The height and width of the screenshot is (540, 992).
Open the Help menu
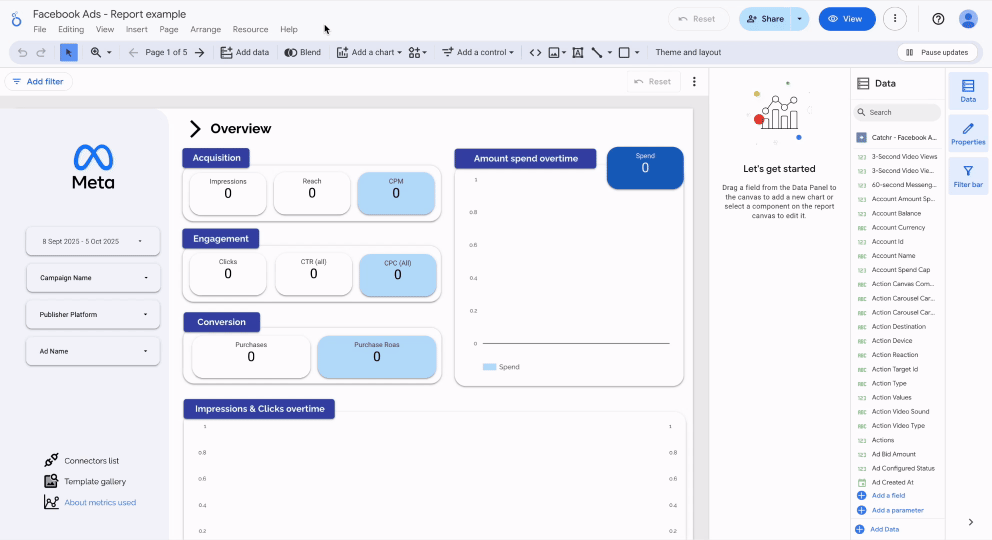(x=289, y=30)
